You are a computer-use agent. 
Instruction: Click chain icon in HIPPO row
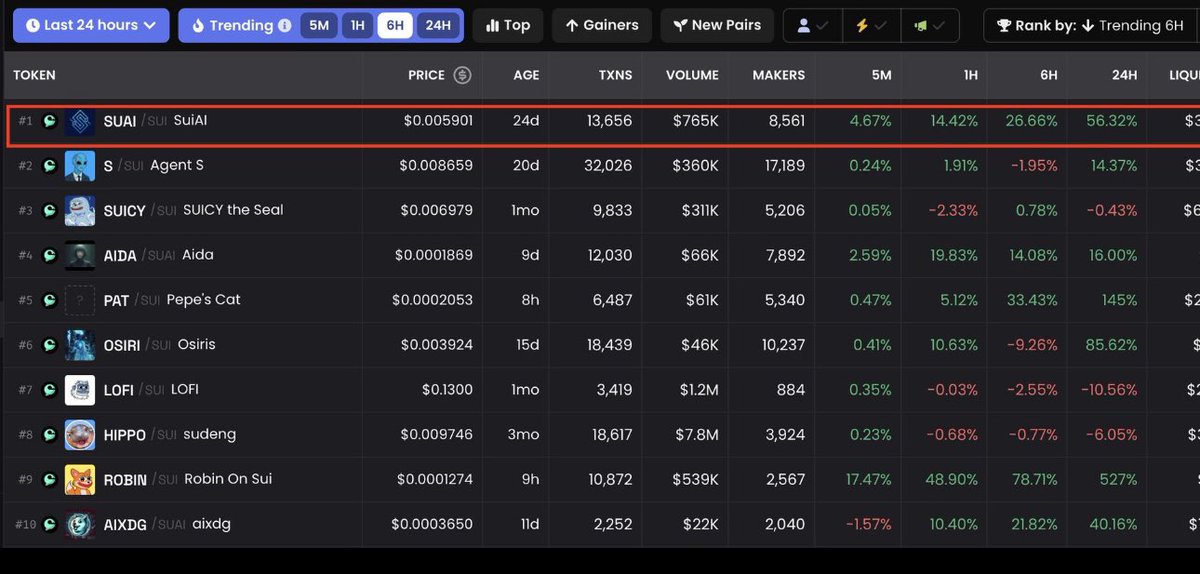click(x=50, y=435)
